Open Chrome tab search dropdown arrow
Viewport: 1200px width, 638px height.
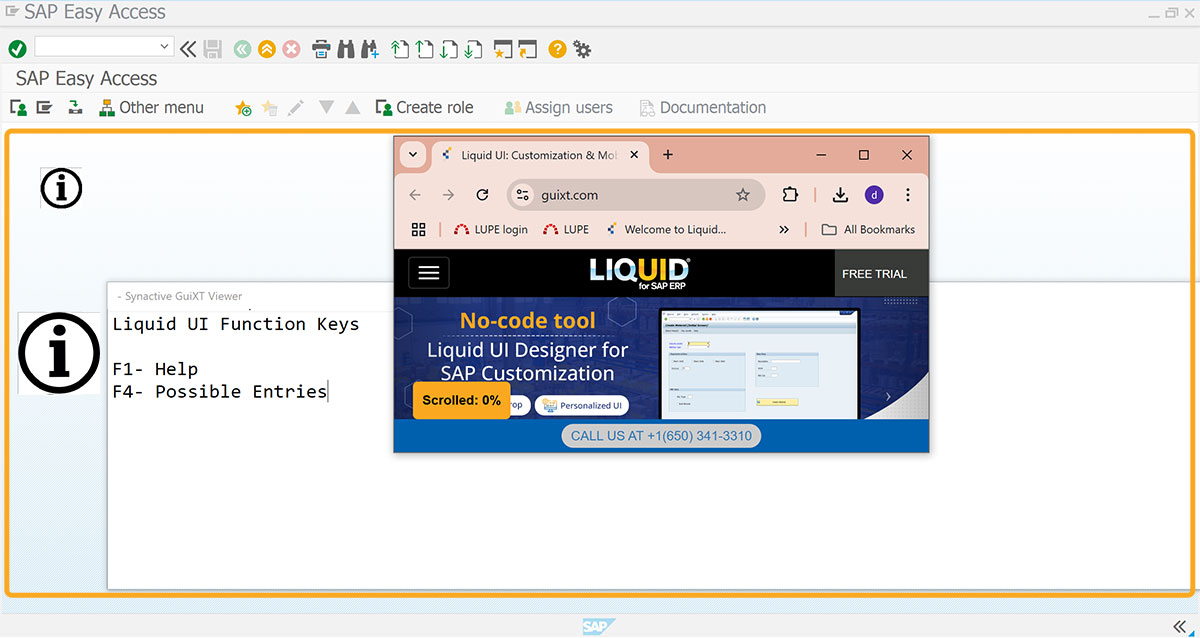pos(413,155)
